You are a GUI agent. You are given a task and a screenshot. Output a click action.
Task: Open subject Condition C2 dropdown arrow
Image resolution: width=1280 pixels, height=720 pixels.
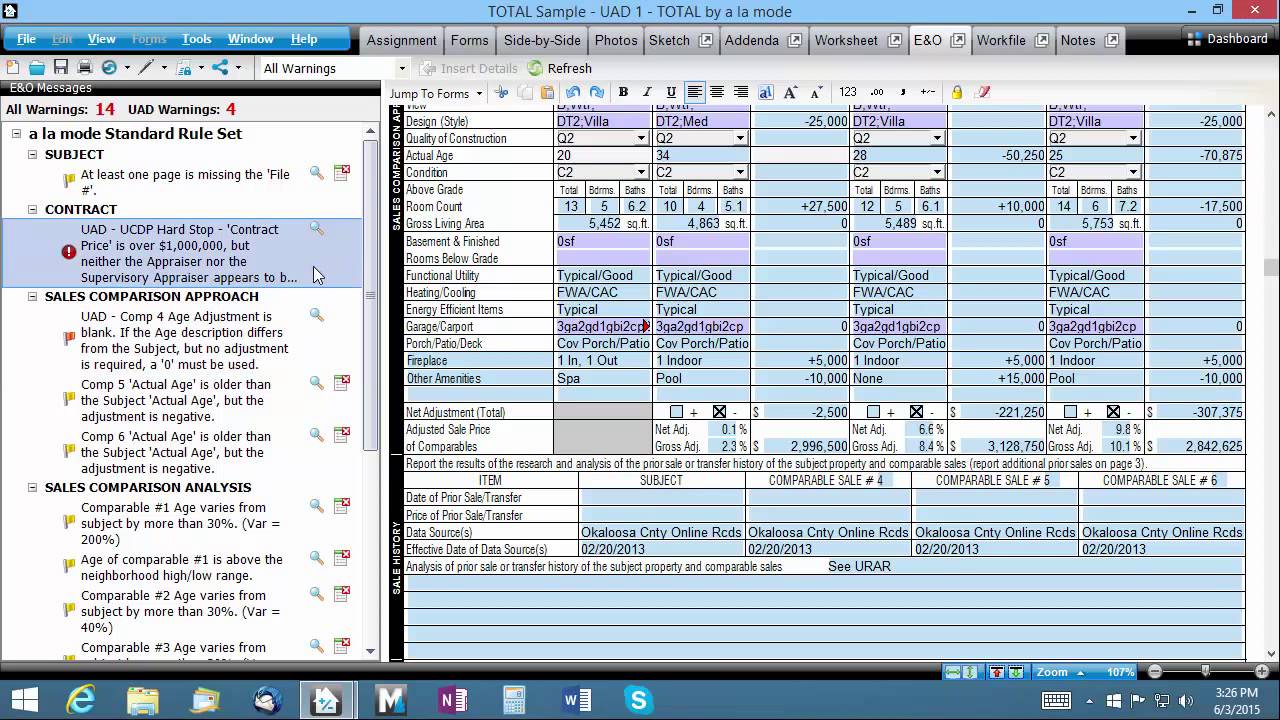point(641,173)
